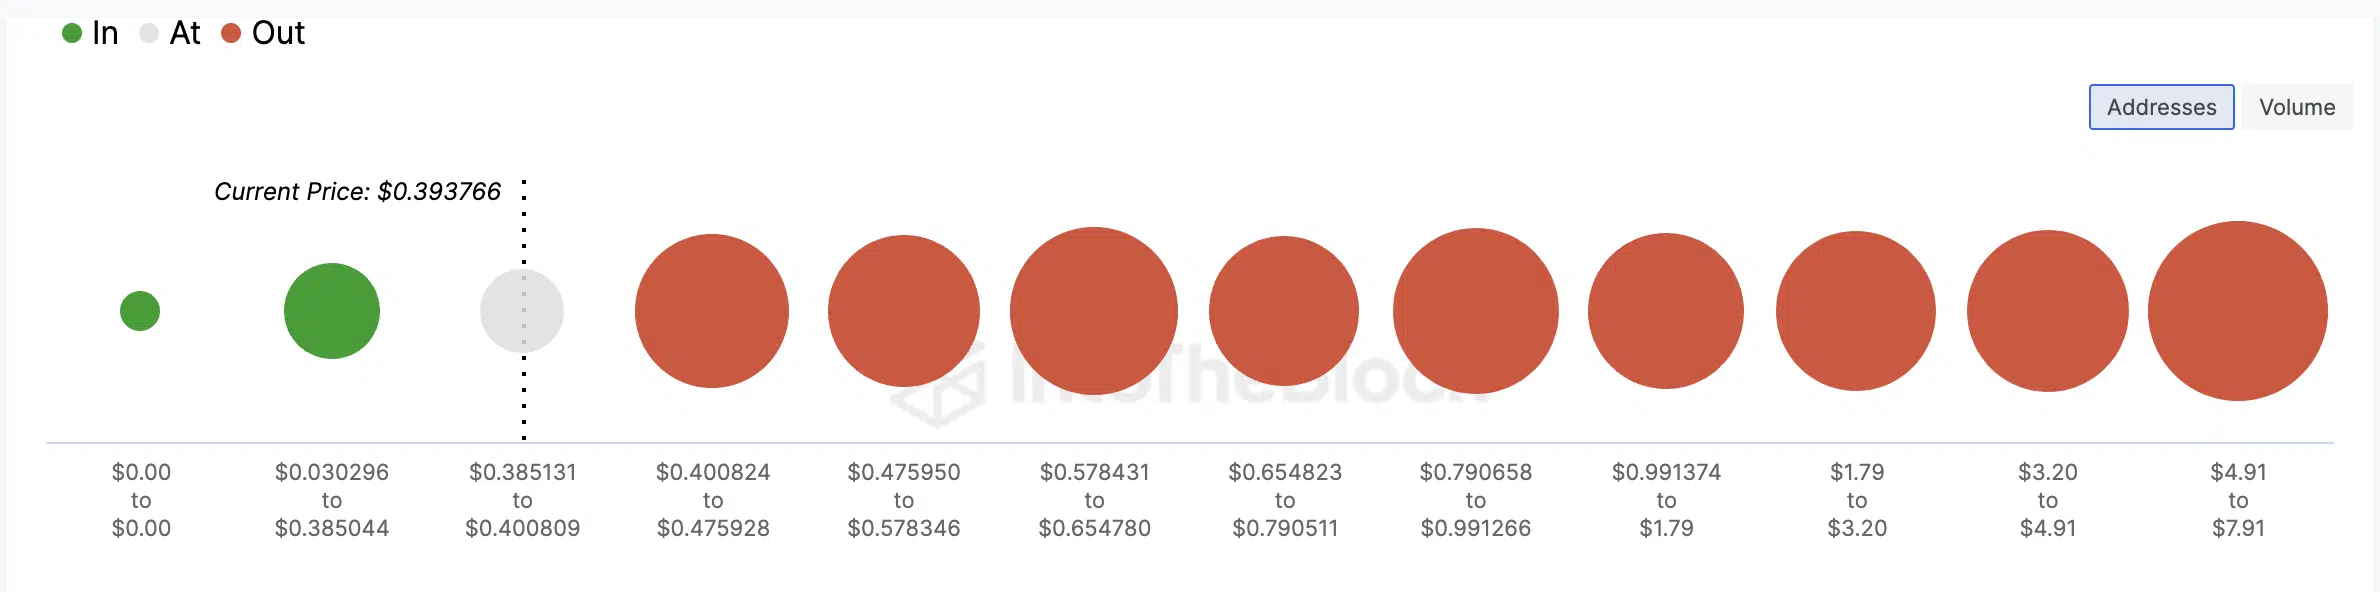
Task: Toggle the At legend item
Action: [170, 33]
